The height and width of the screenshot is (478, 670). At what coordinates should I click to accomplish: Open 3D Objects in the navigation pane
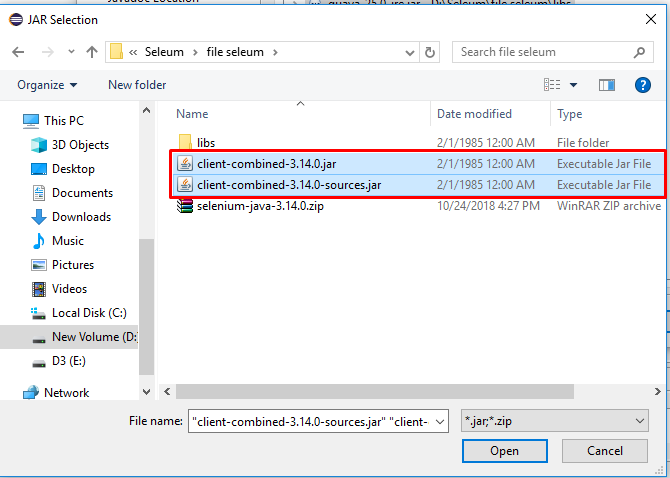[x=80, y=145]
